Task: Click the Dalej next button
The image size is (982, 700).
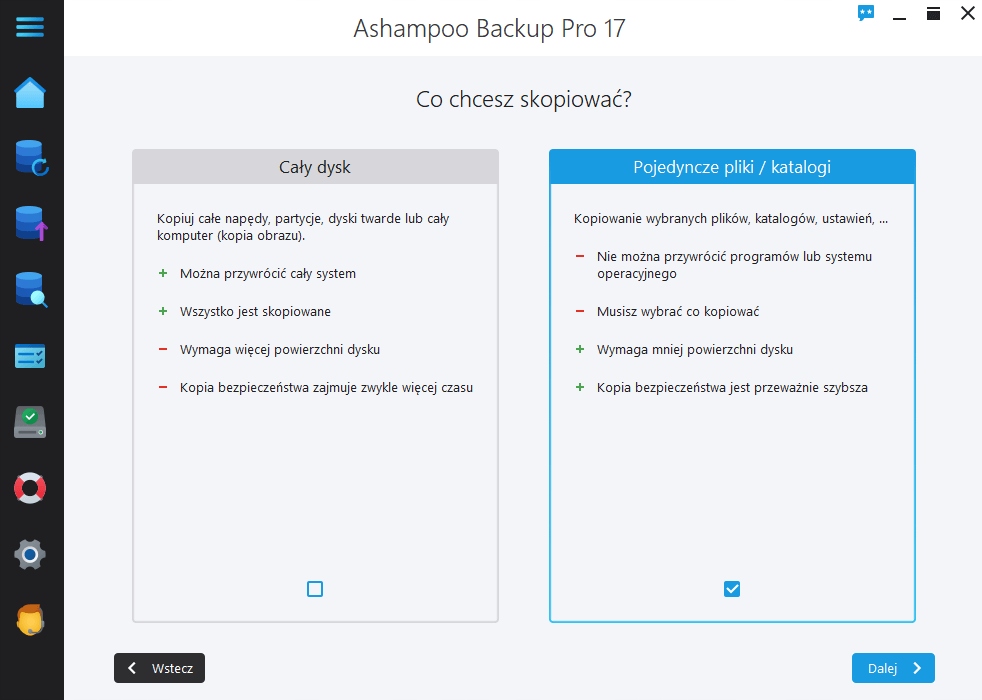Action: (x=893, y=668)
